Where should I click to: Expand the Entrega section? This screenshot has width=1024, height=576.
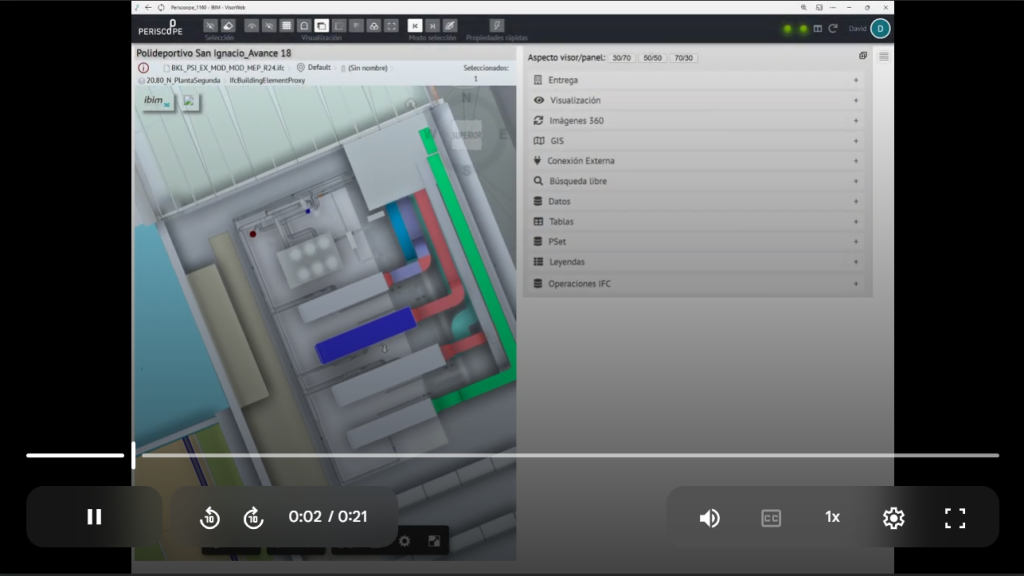[697, 80]
